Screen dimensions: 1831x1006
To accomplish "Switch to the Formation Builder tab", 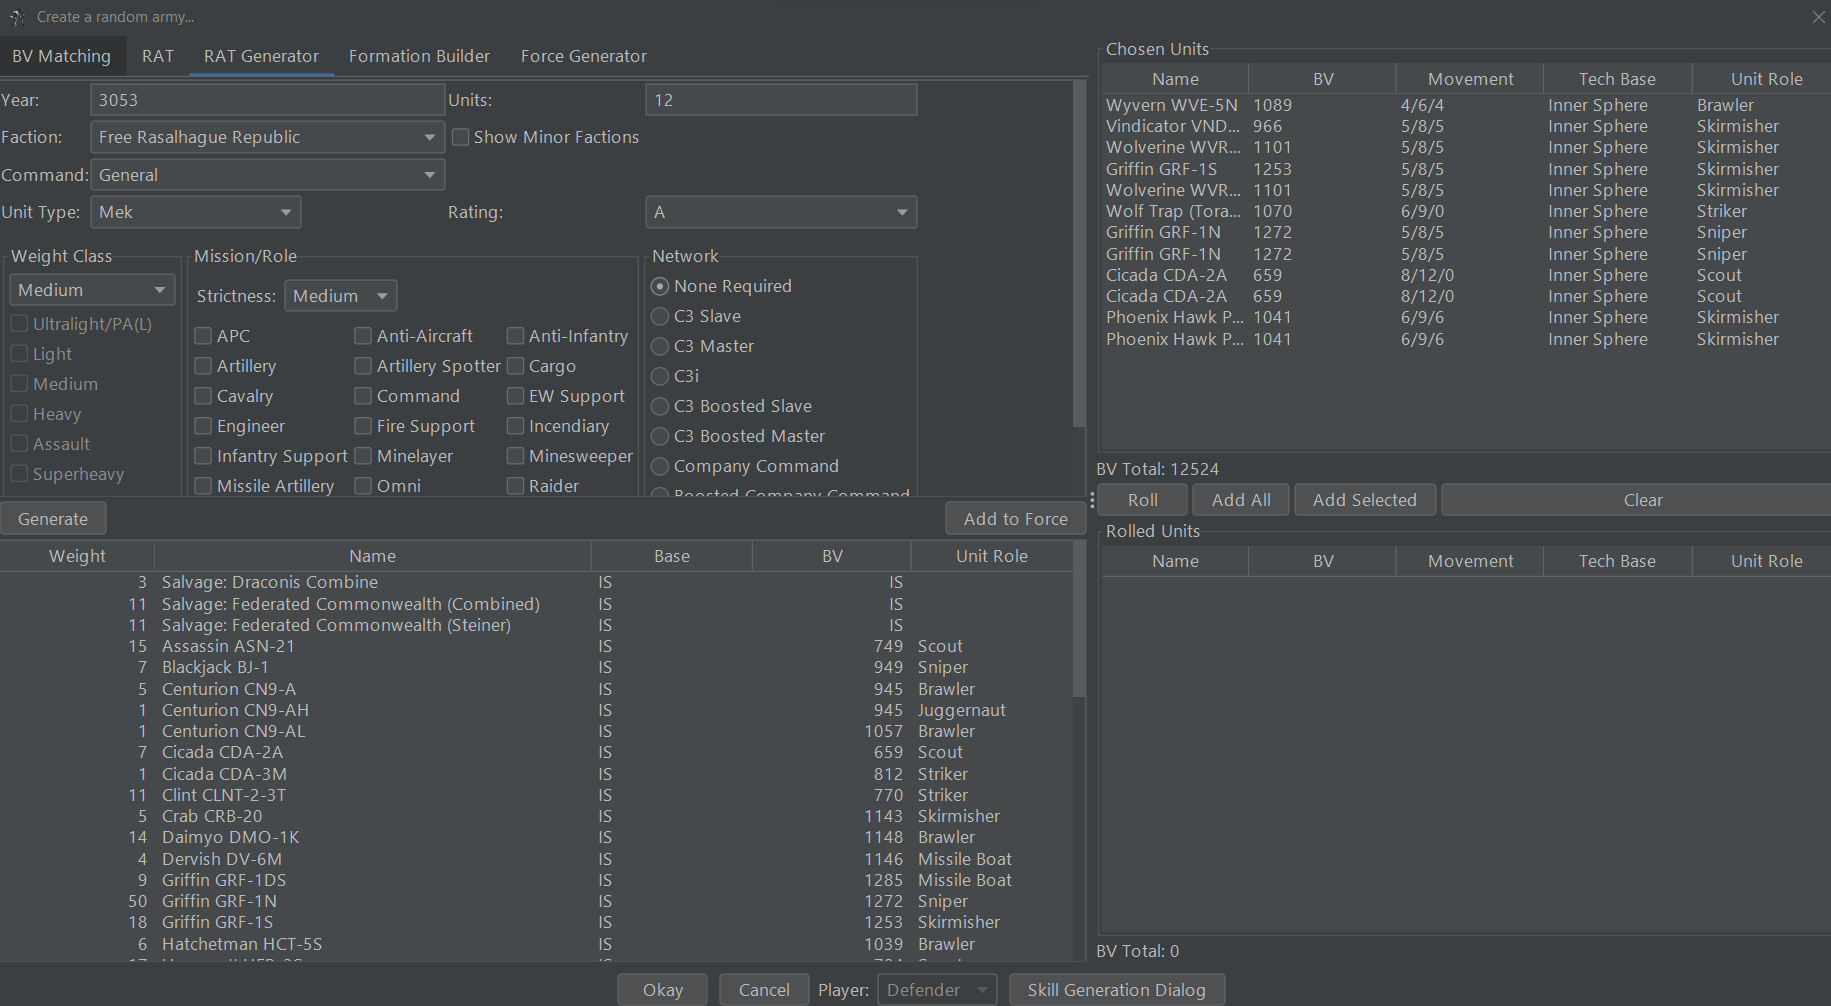I will [419, 56].
